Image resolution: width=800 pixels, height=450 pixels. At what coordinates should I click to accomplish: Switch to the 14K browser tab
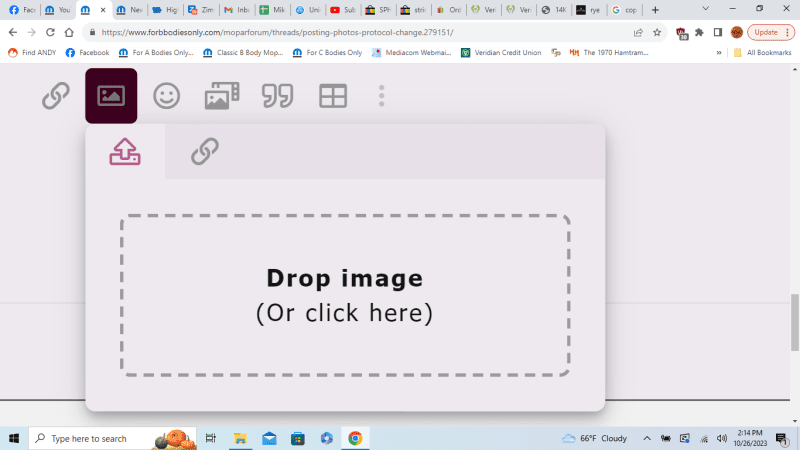[x=554, y=10]
